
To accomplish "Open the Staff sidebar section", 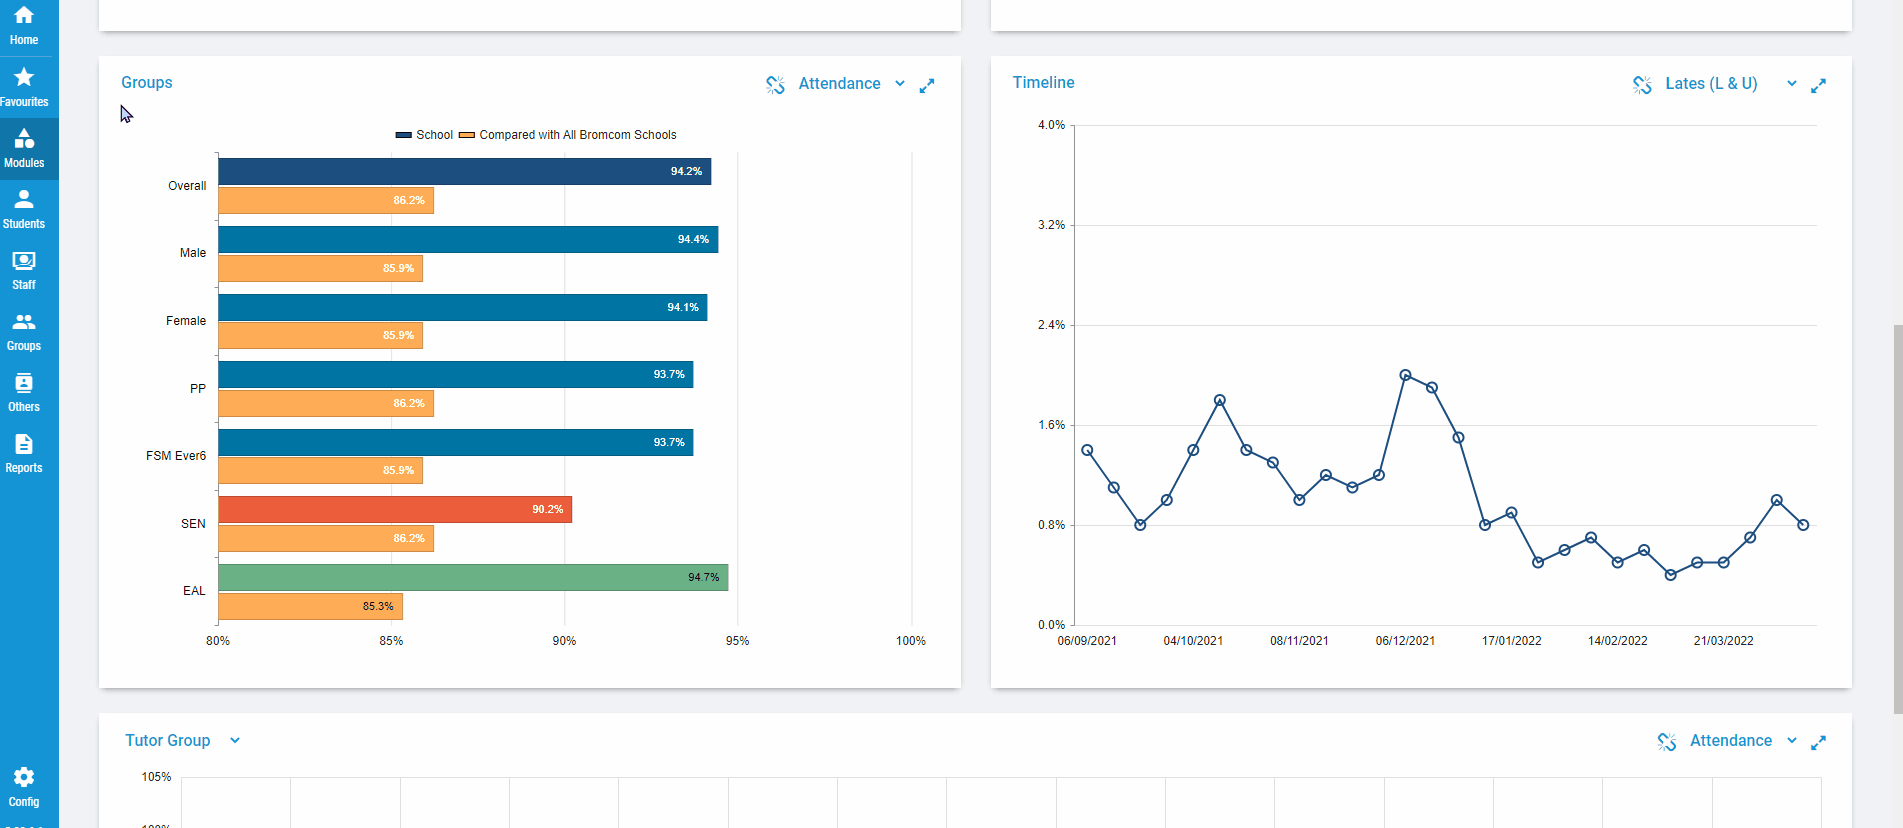I will point(24,270).
